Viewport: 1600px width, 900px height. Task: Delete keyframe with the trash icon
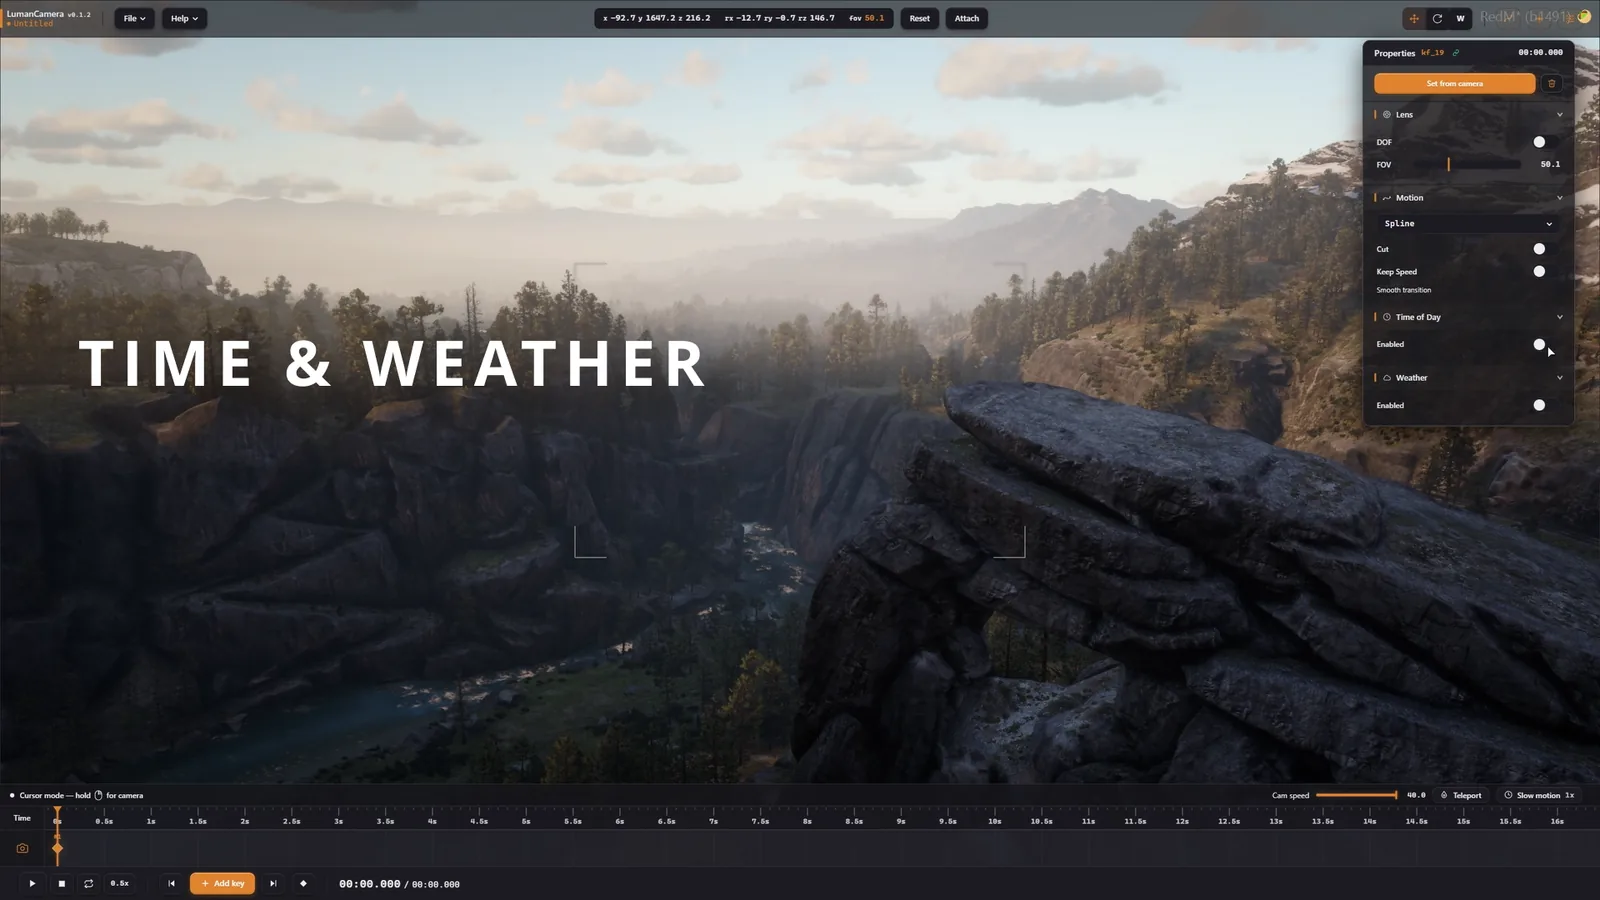click(1551, 83)
